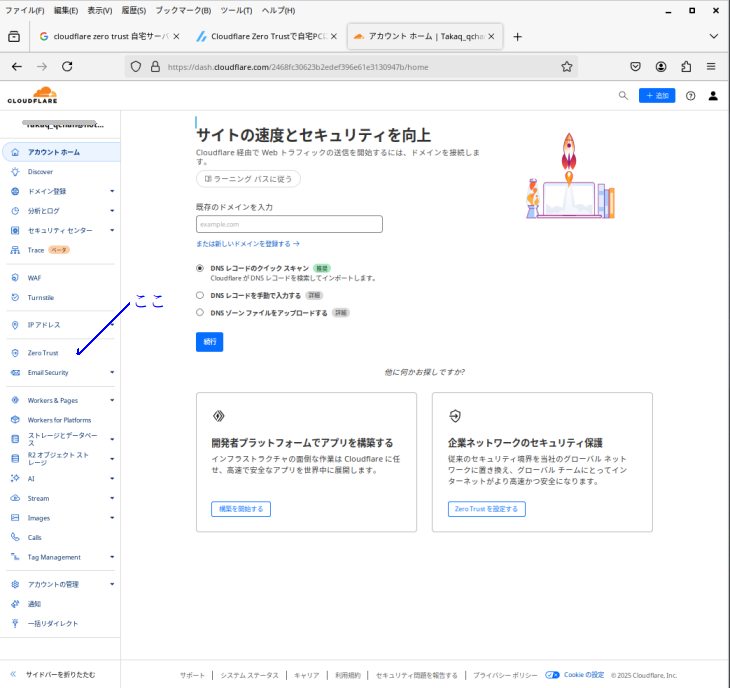The width and height of the screenshot is (730, 688).
Task: Open Turnstile in sidebar
Action: [x=41, y=297]
